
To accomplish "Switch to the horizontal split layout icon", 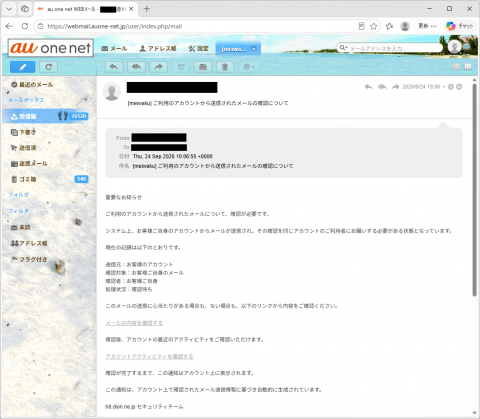I will coord(456,67).
